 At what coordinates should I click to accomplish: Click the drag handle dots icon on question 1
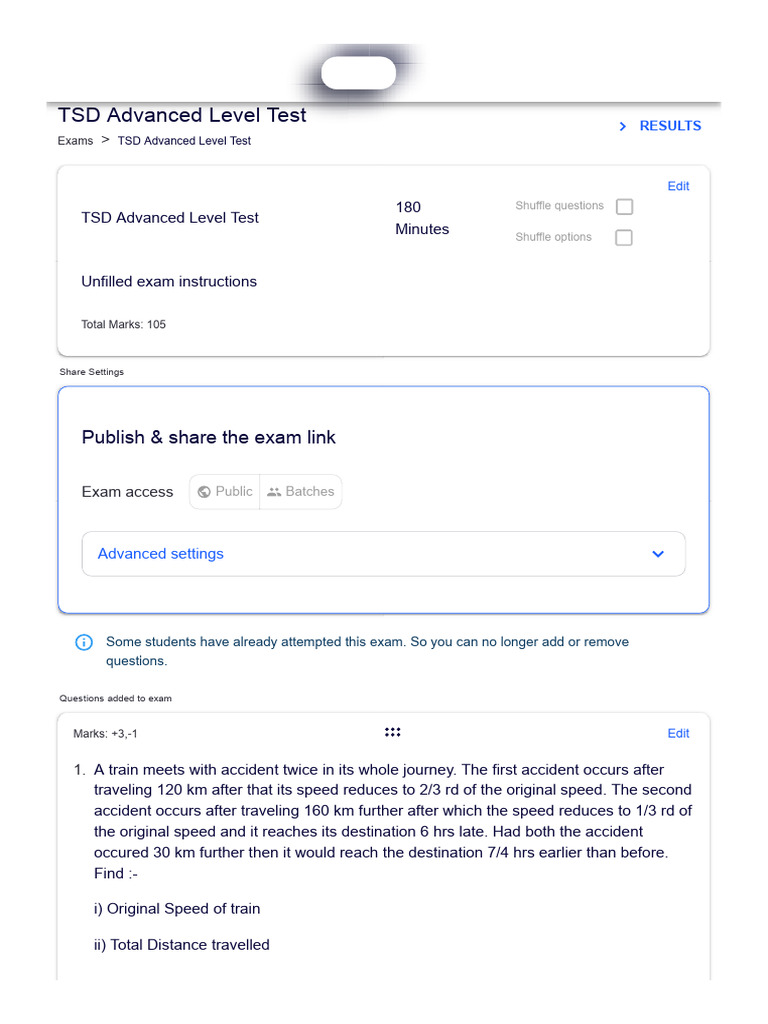(392, 732)
